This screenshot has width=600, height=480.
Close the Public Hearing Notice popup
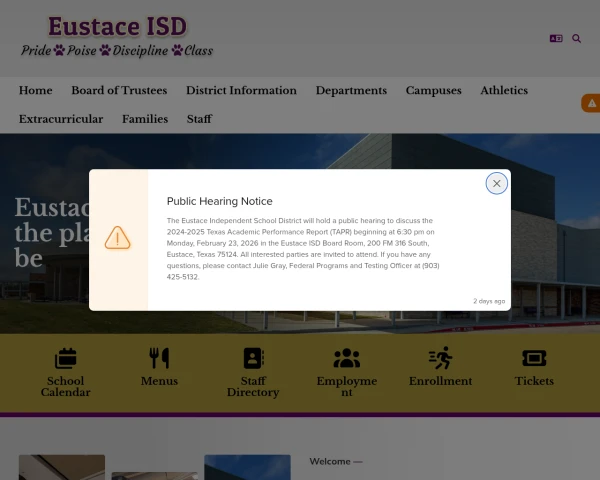coord(496,183)
